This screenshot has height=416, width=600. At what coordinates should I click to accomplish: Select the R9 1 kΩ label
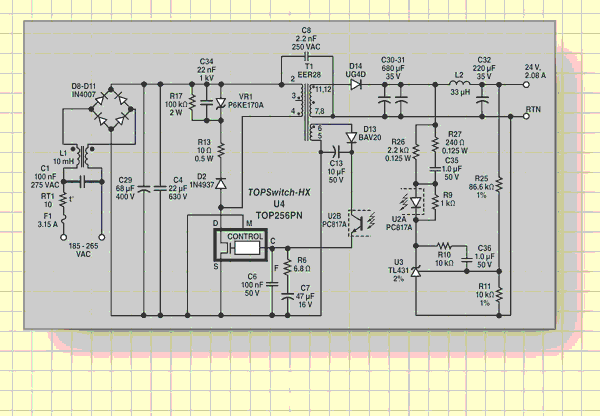tap(448, 199)
